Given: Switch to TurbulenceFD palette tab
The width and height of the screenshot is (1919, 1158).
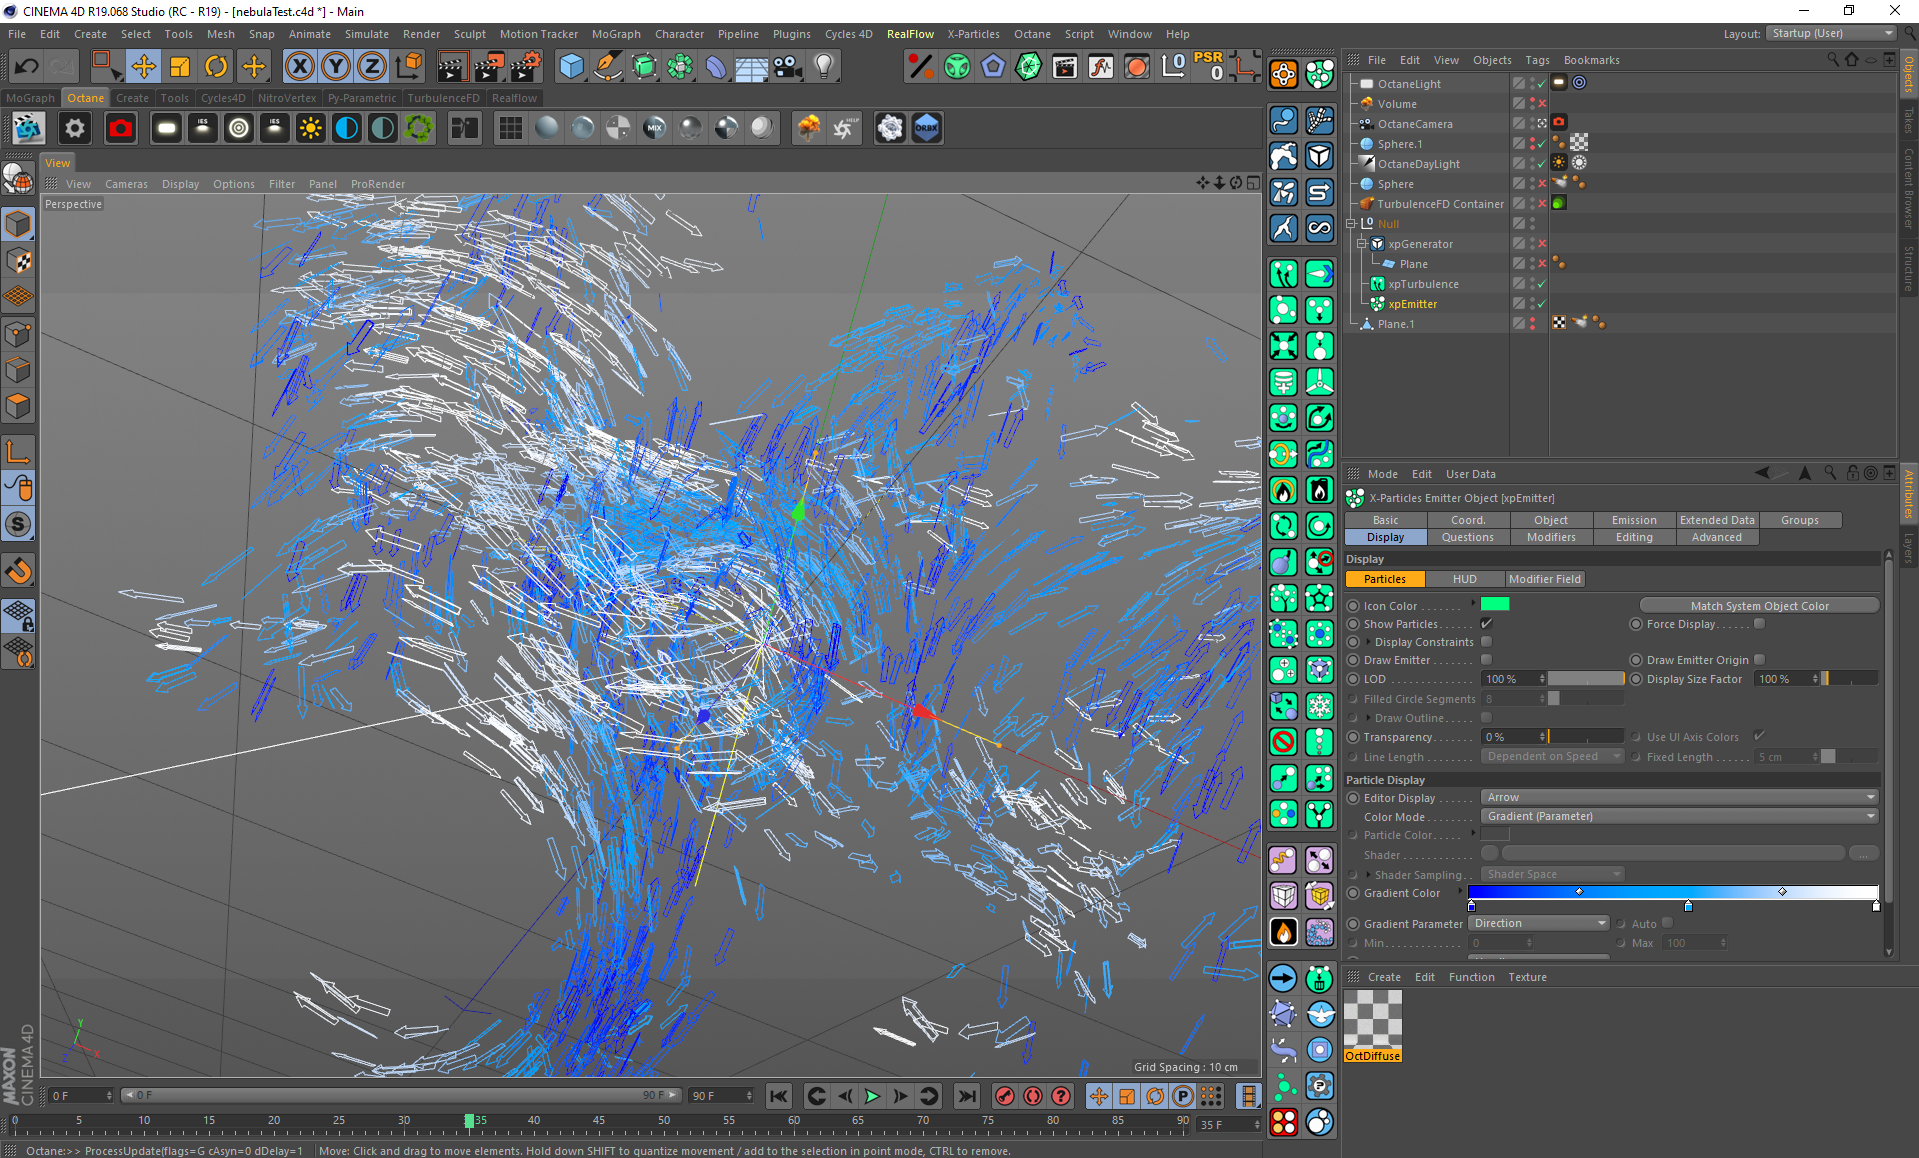Looking at the screenshot, I should (443, 98).
